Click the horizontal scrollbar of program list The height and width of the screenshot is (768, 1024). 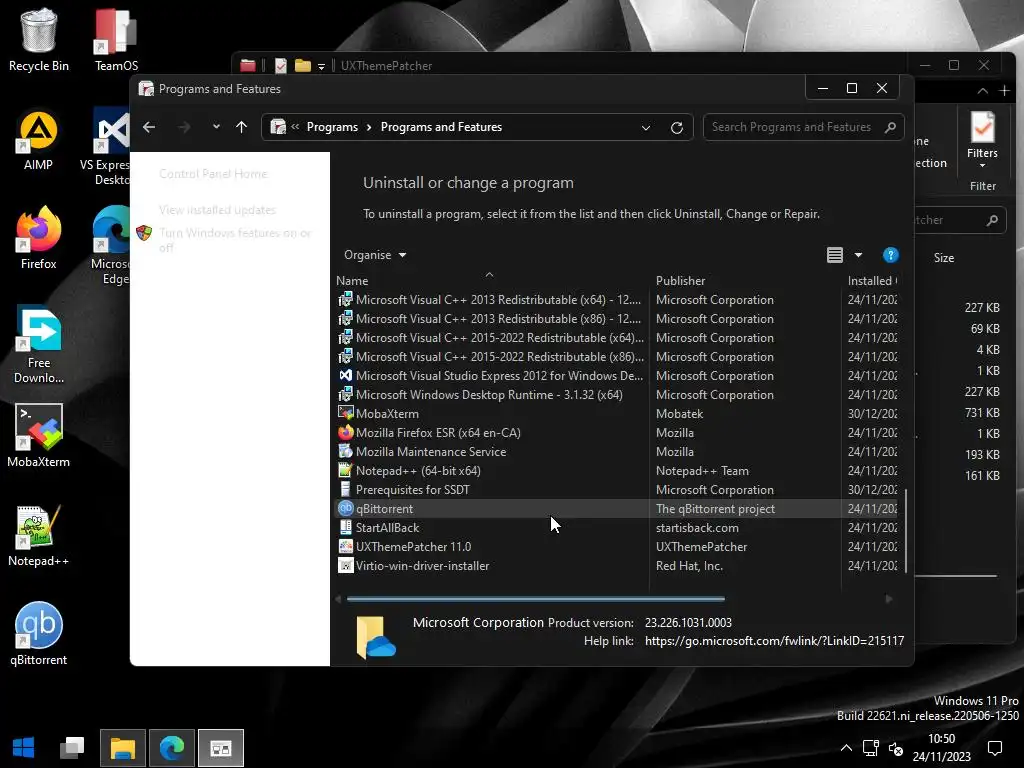point(536,598)
